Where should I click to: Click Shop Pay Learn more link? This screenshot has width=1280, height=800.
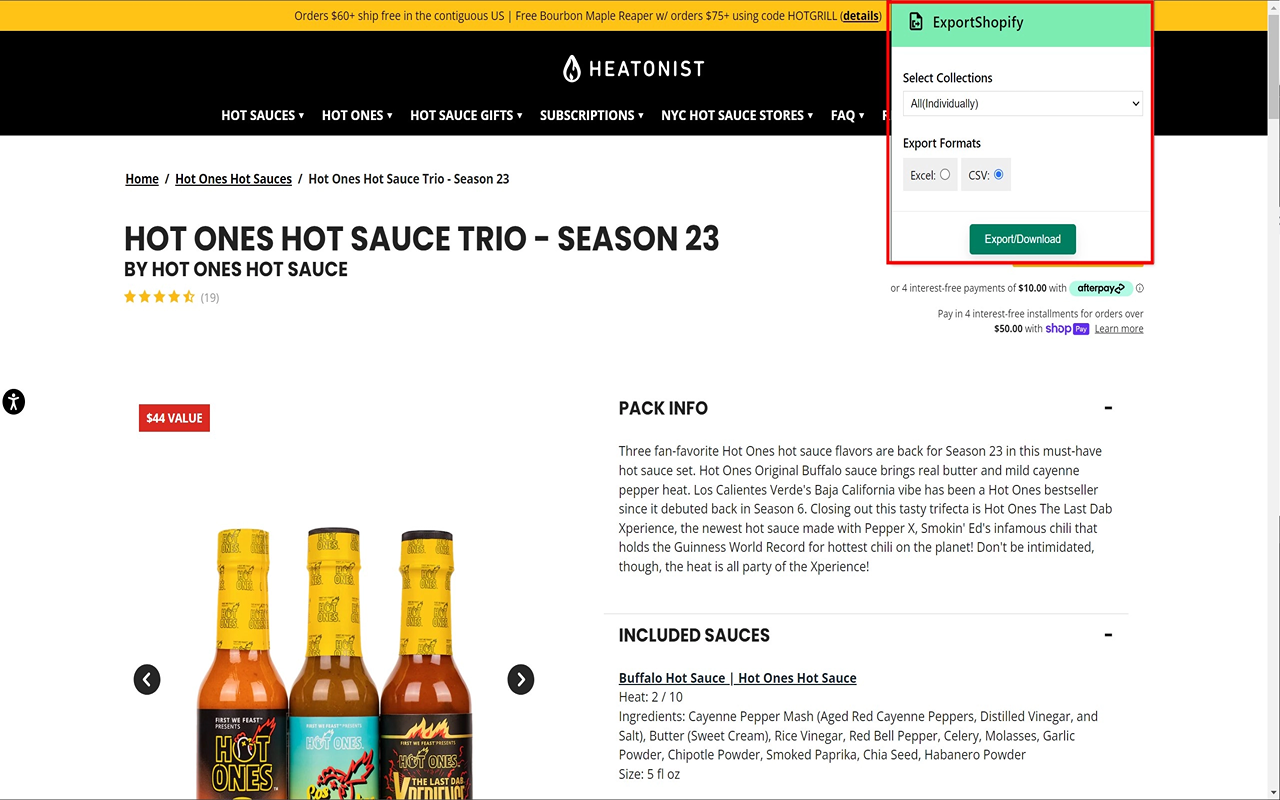click(1119, 329)
